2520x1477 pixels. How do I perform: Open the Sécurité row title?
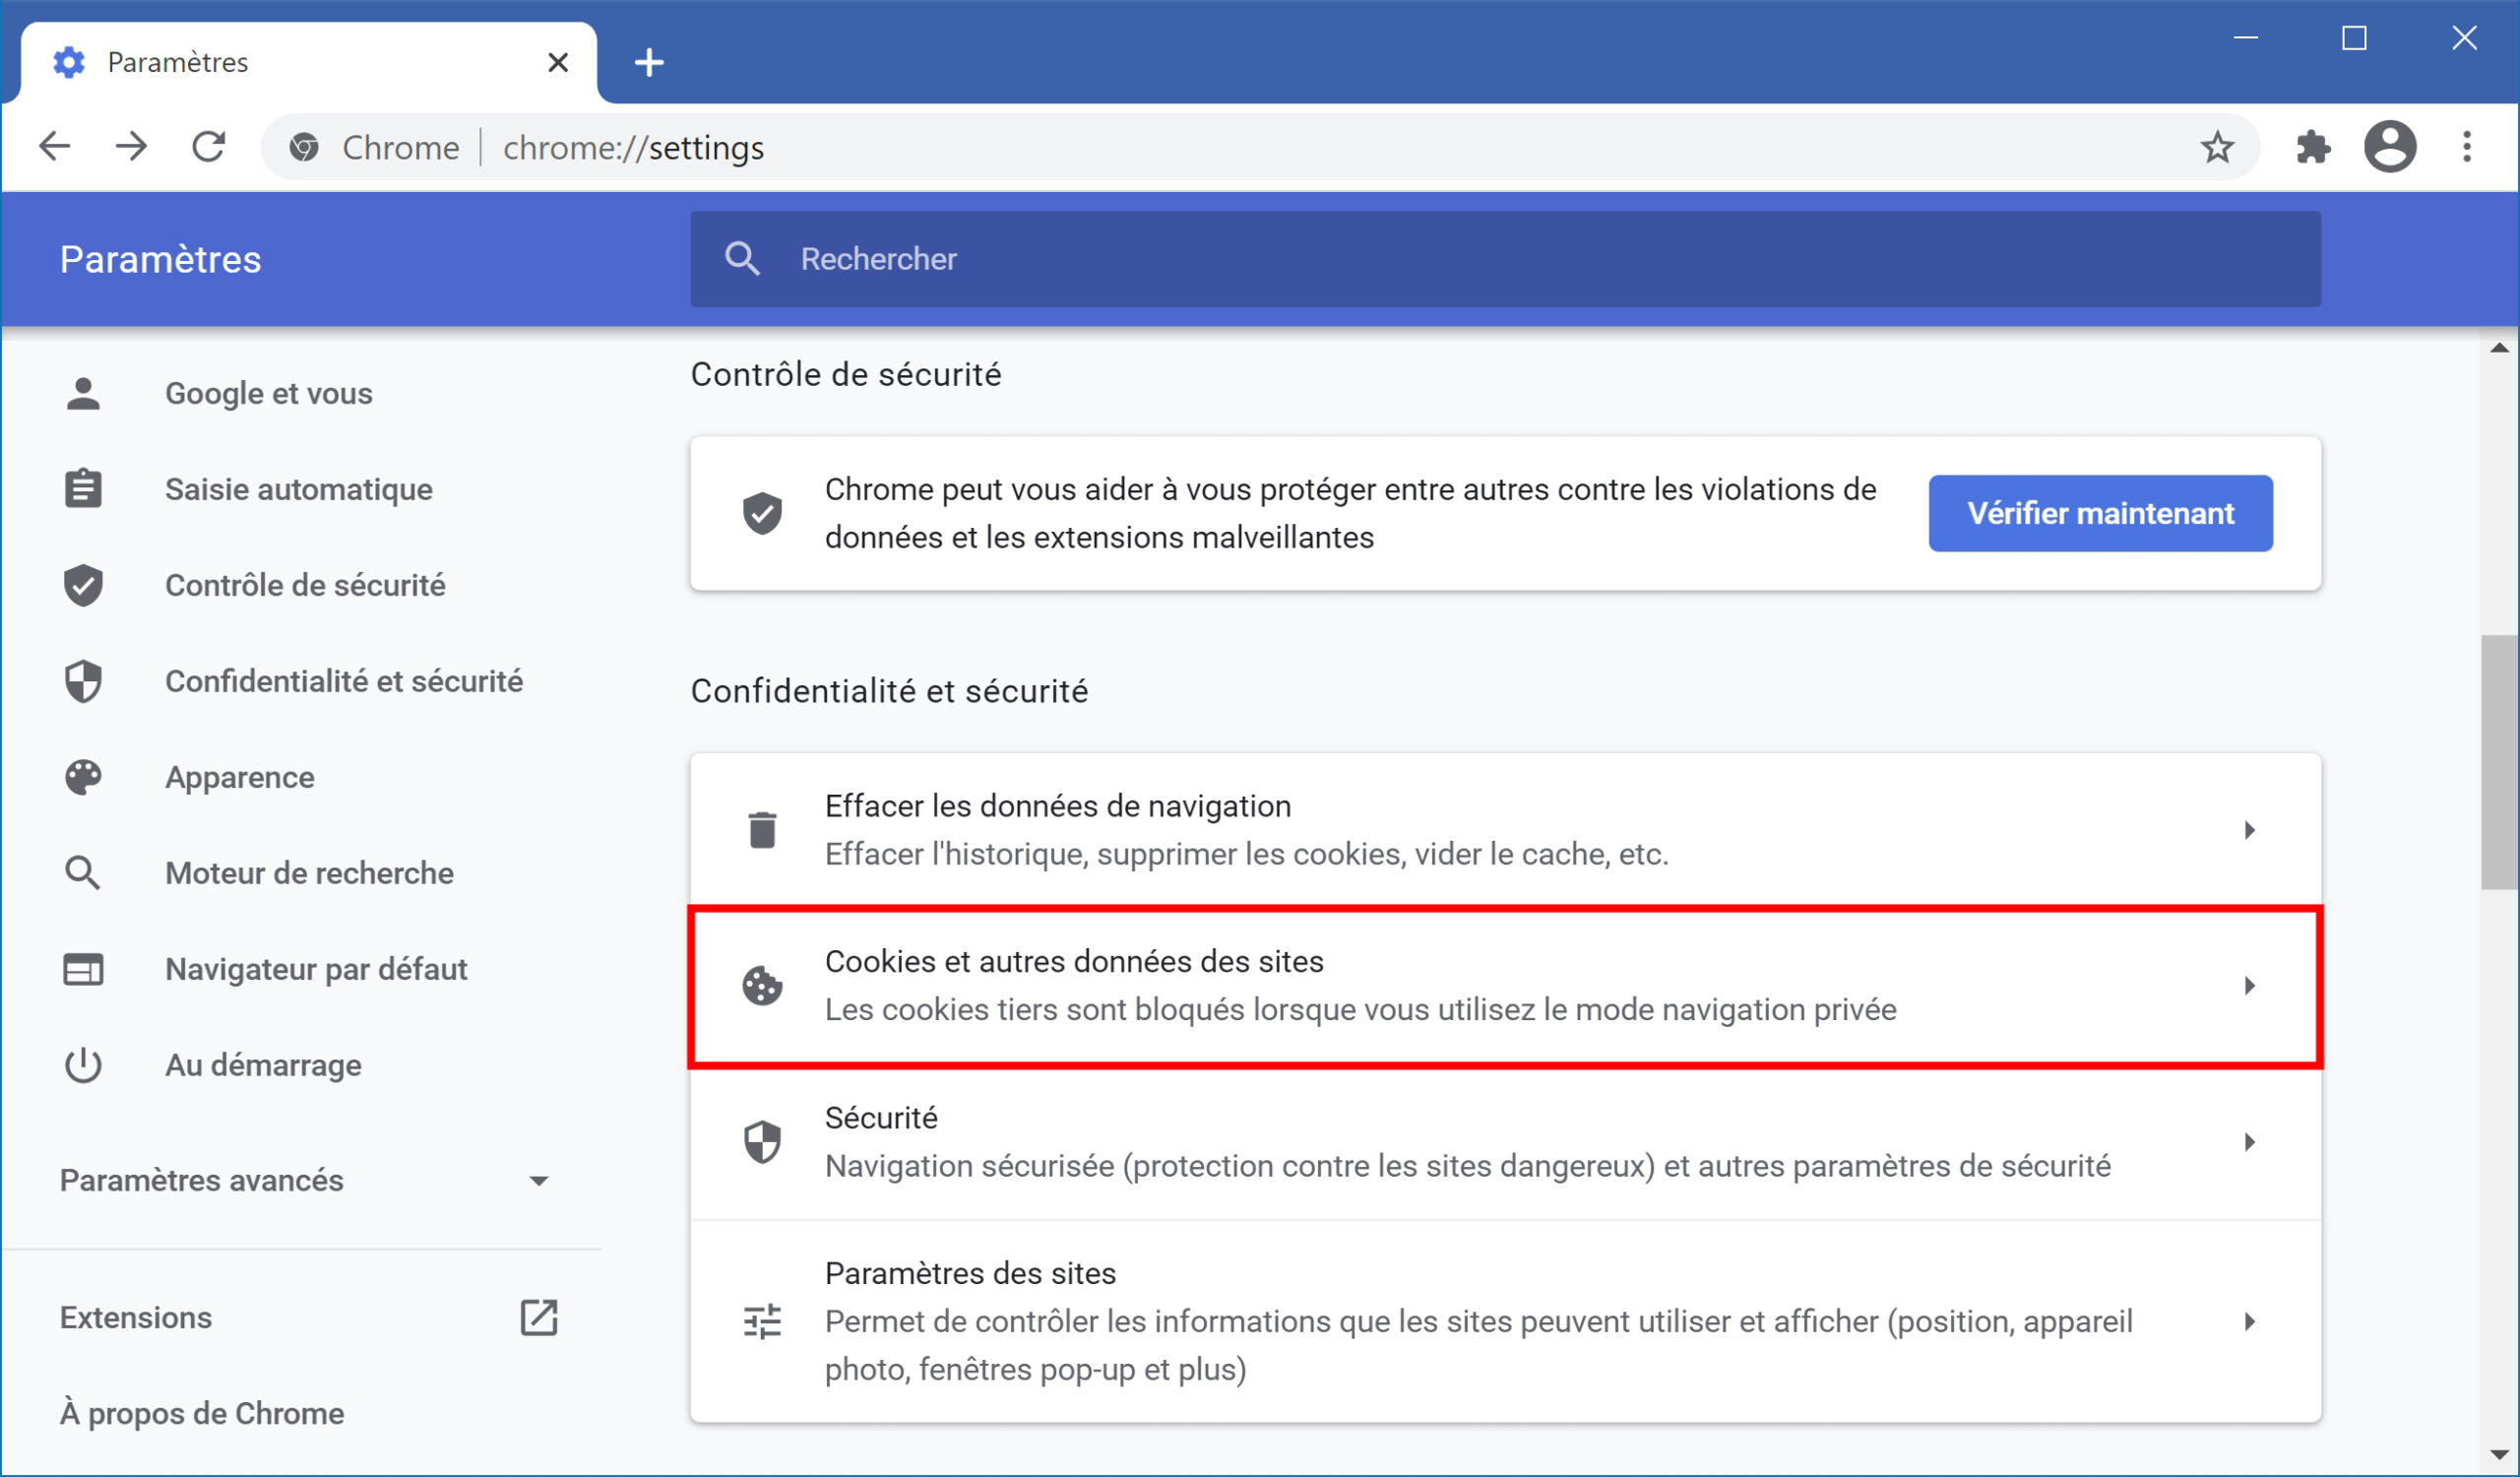click(x=881, y=1117)
